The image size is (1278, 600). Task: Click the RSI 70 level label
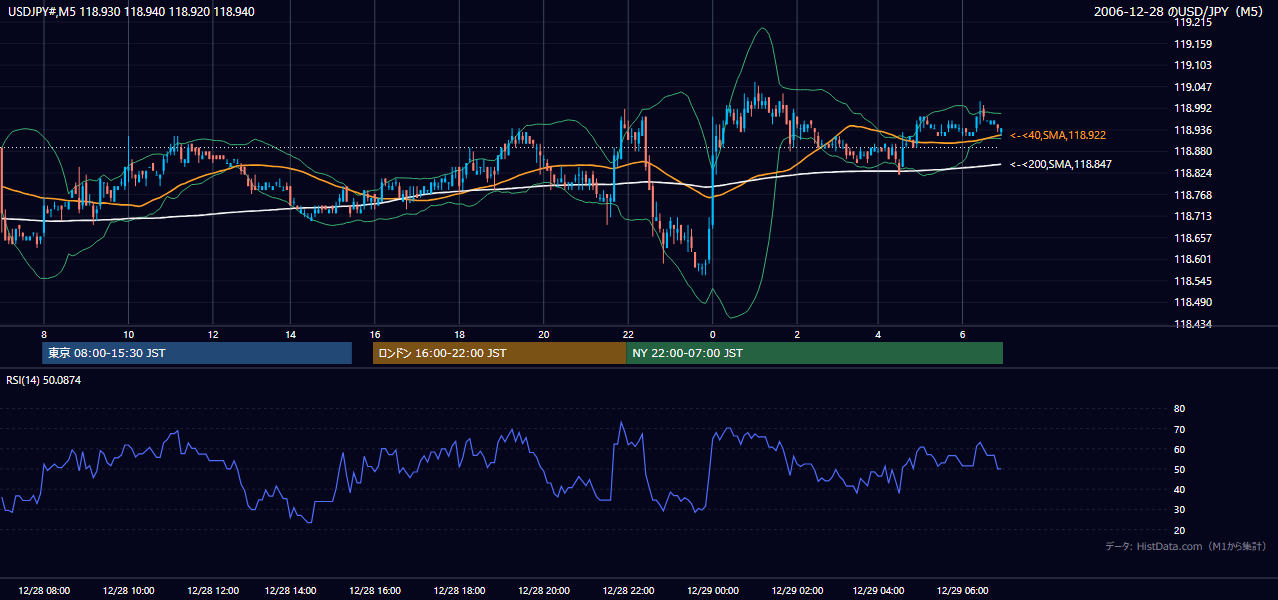click(x=1179, y=429)
